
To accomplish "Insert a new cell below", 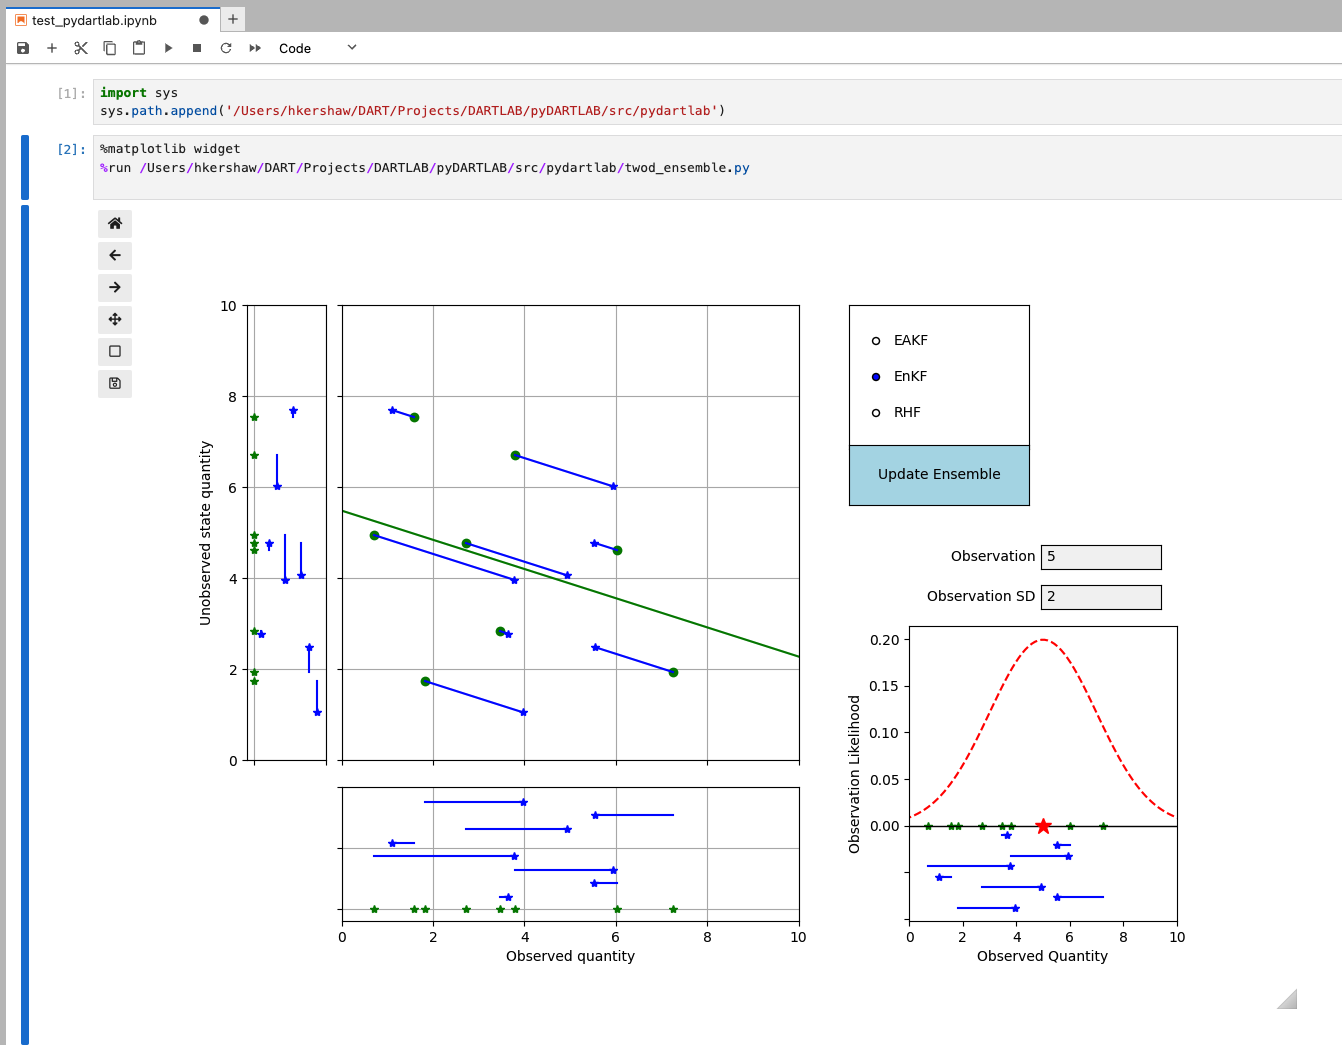I will (x=52, y=48).
